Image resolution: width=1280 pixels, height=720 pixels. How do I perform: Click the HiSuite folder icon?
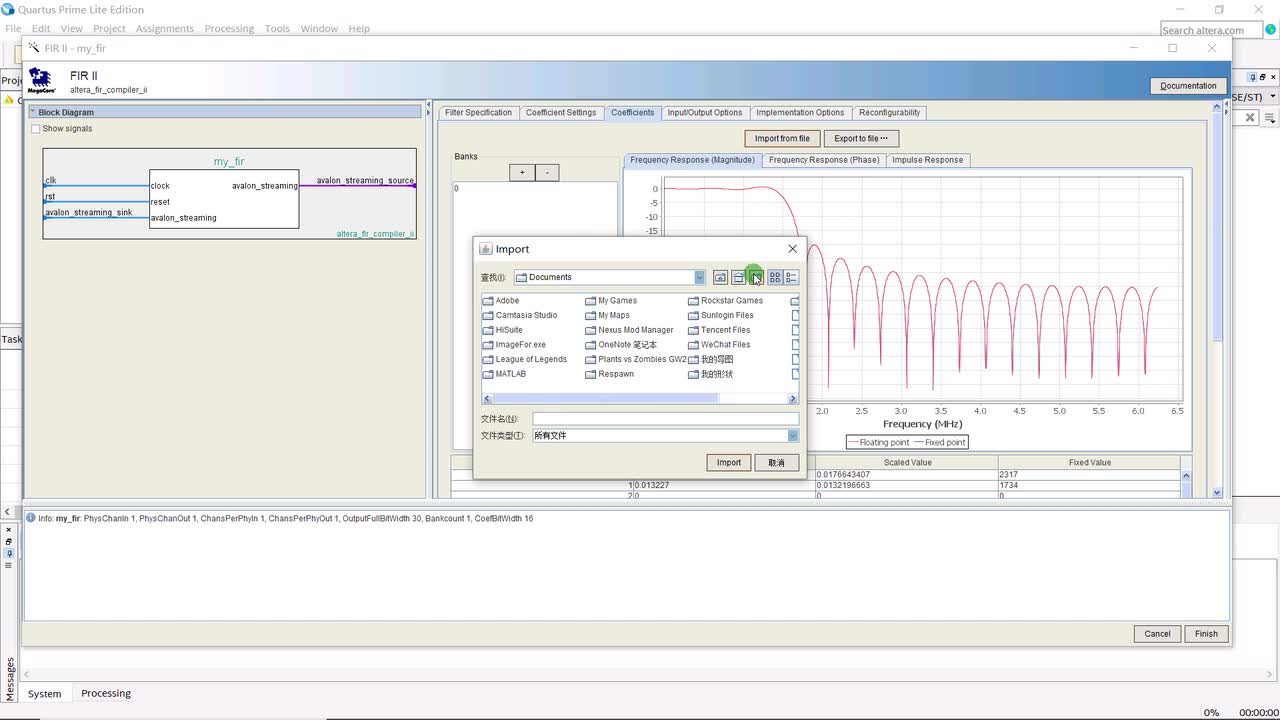[488, 330]
